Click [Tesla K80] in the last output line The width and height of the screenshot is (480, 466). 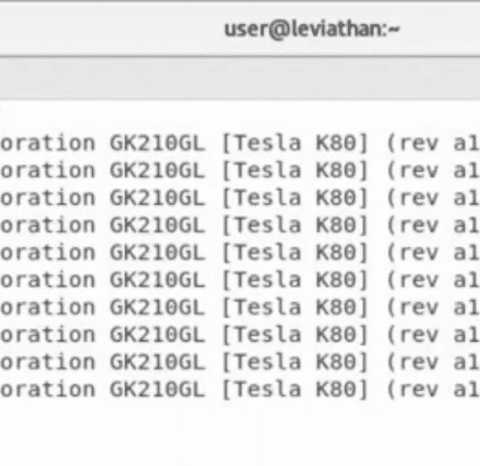coord(295,390)
